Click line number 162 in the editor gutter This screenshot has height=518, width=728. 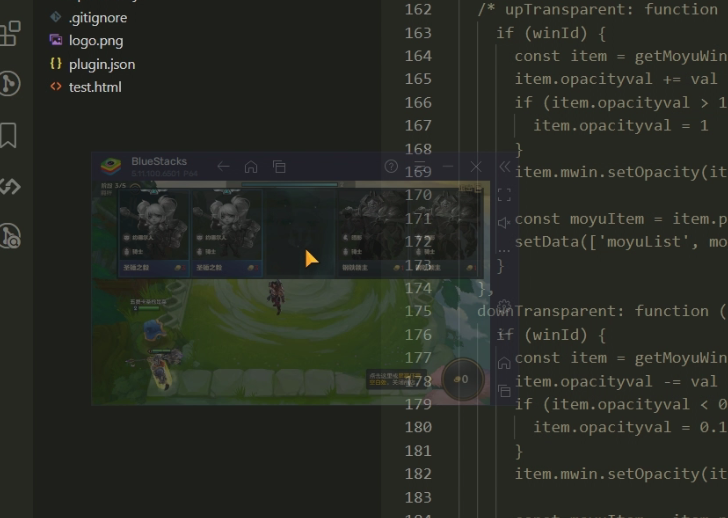point(418,10)
